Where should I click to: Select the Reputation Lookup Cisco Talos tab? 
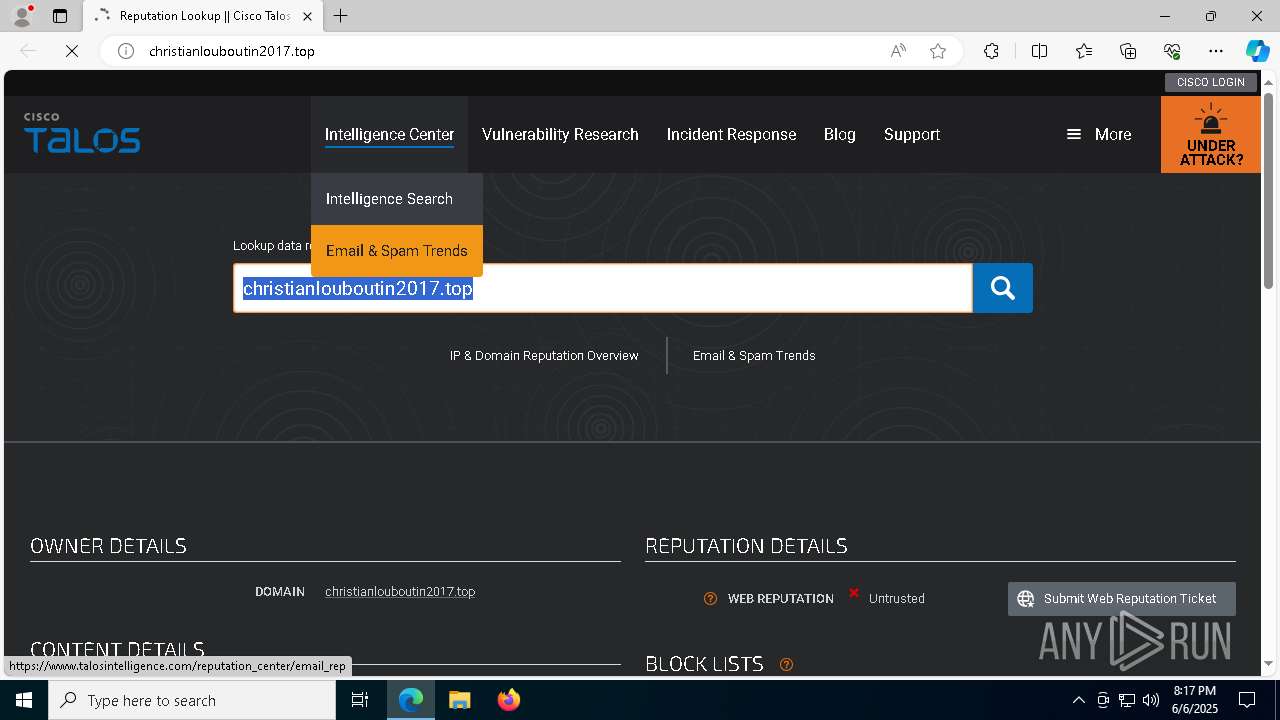[x=203, y=16]
